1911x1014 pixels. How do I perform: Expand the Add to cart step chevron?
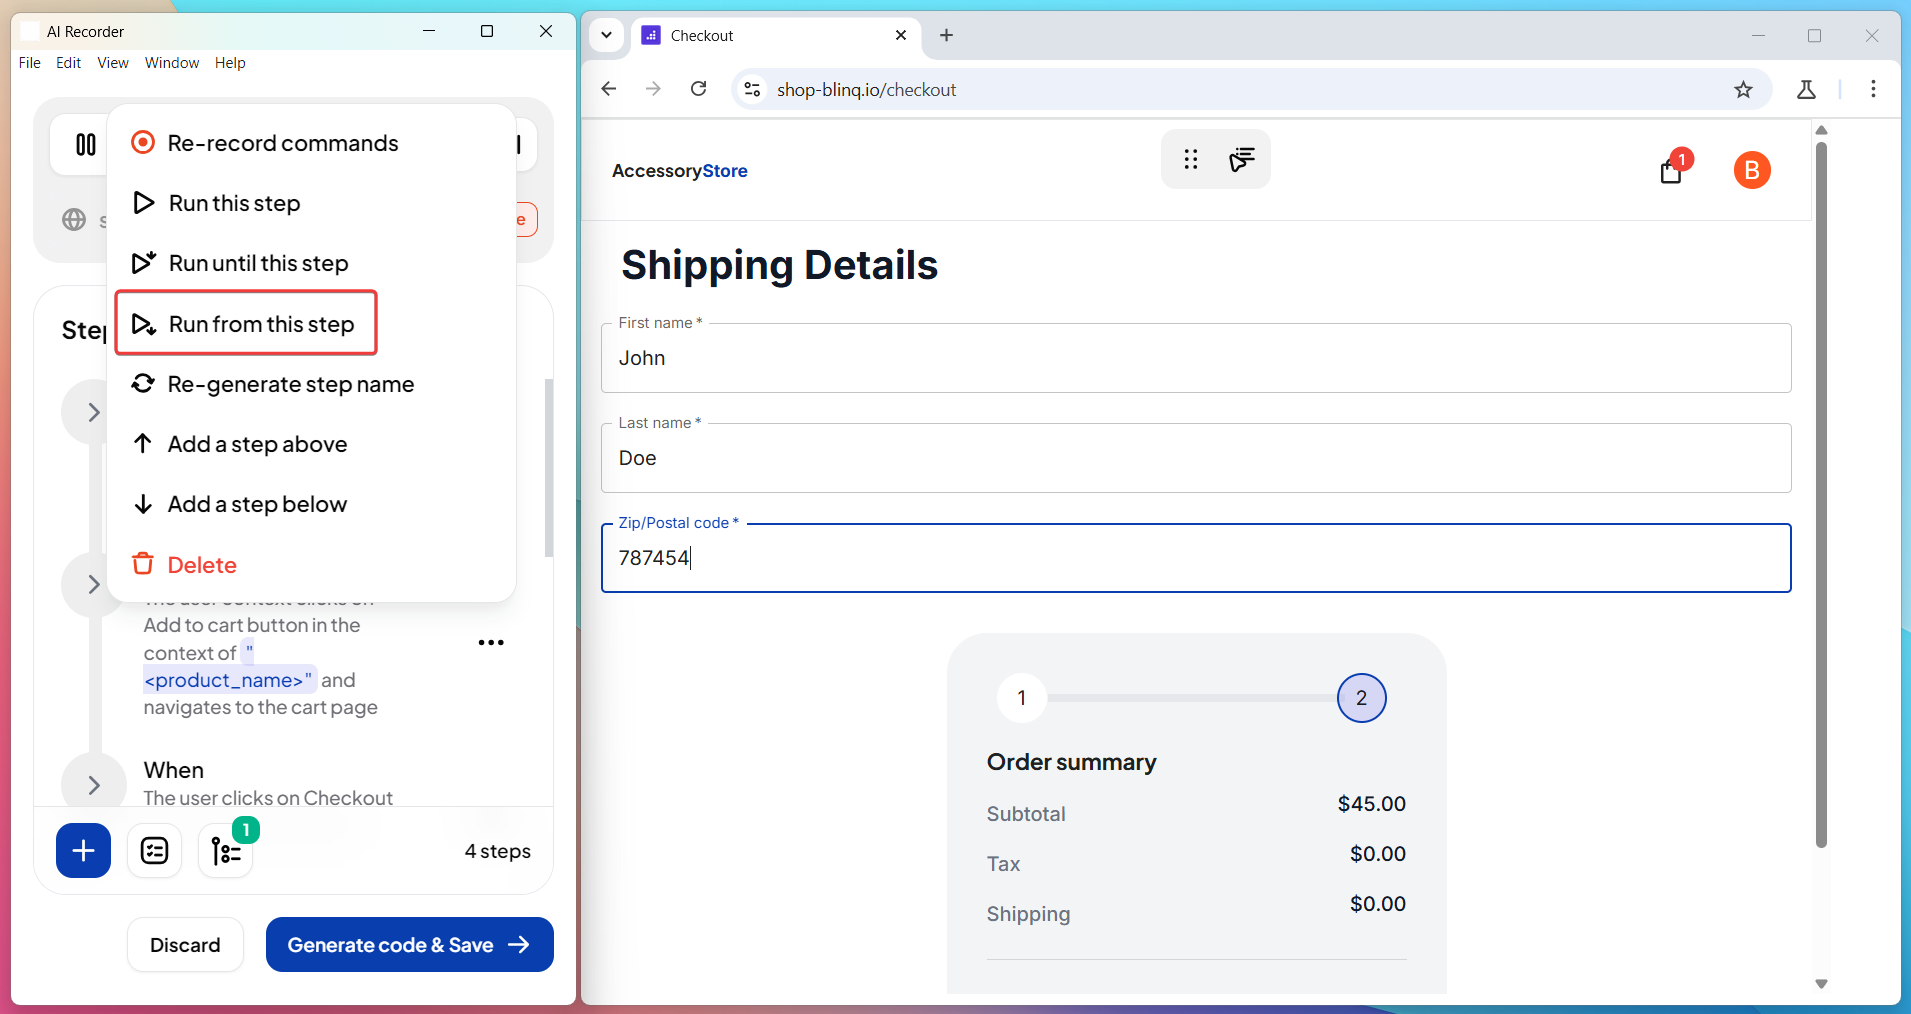tap(93, 584)
